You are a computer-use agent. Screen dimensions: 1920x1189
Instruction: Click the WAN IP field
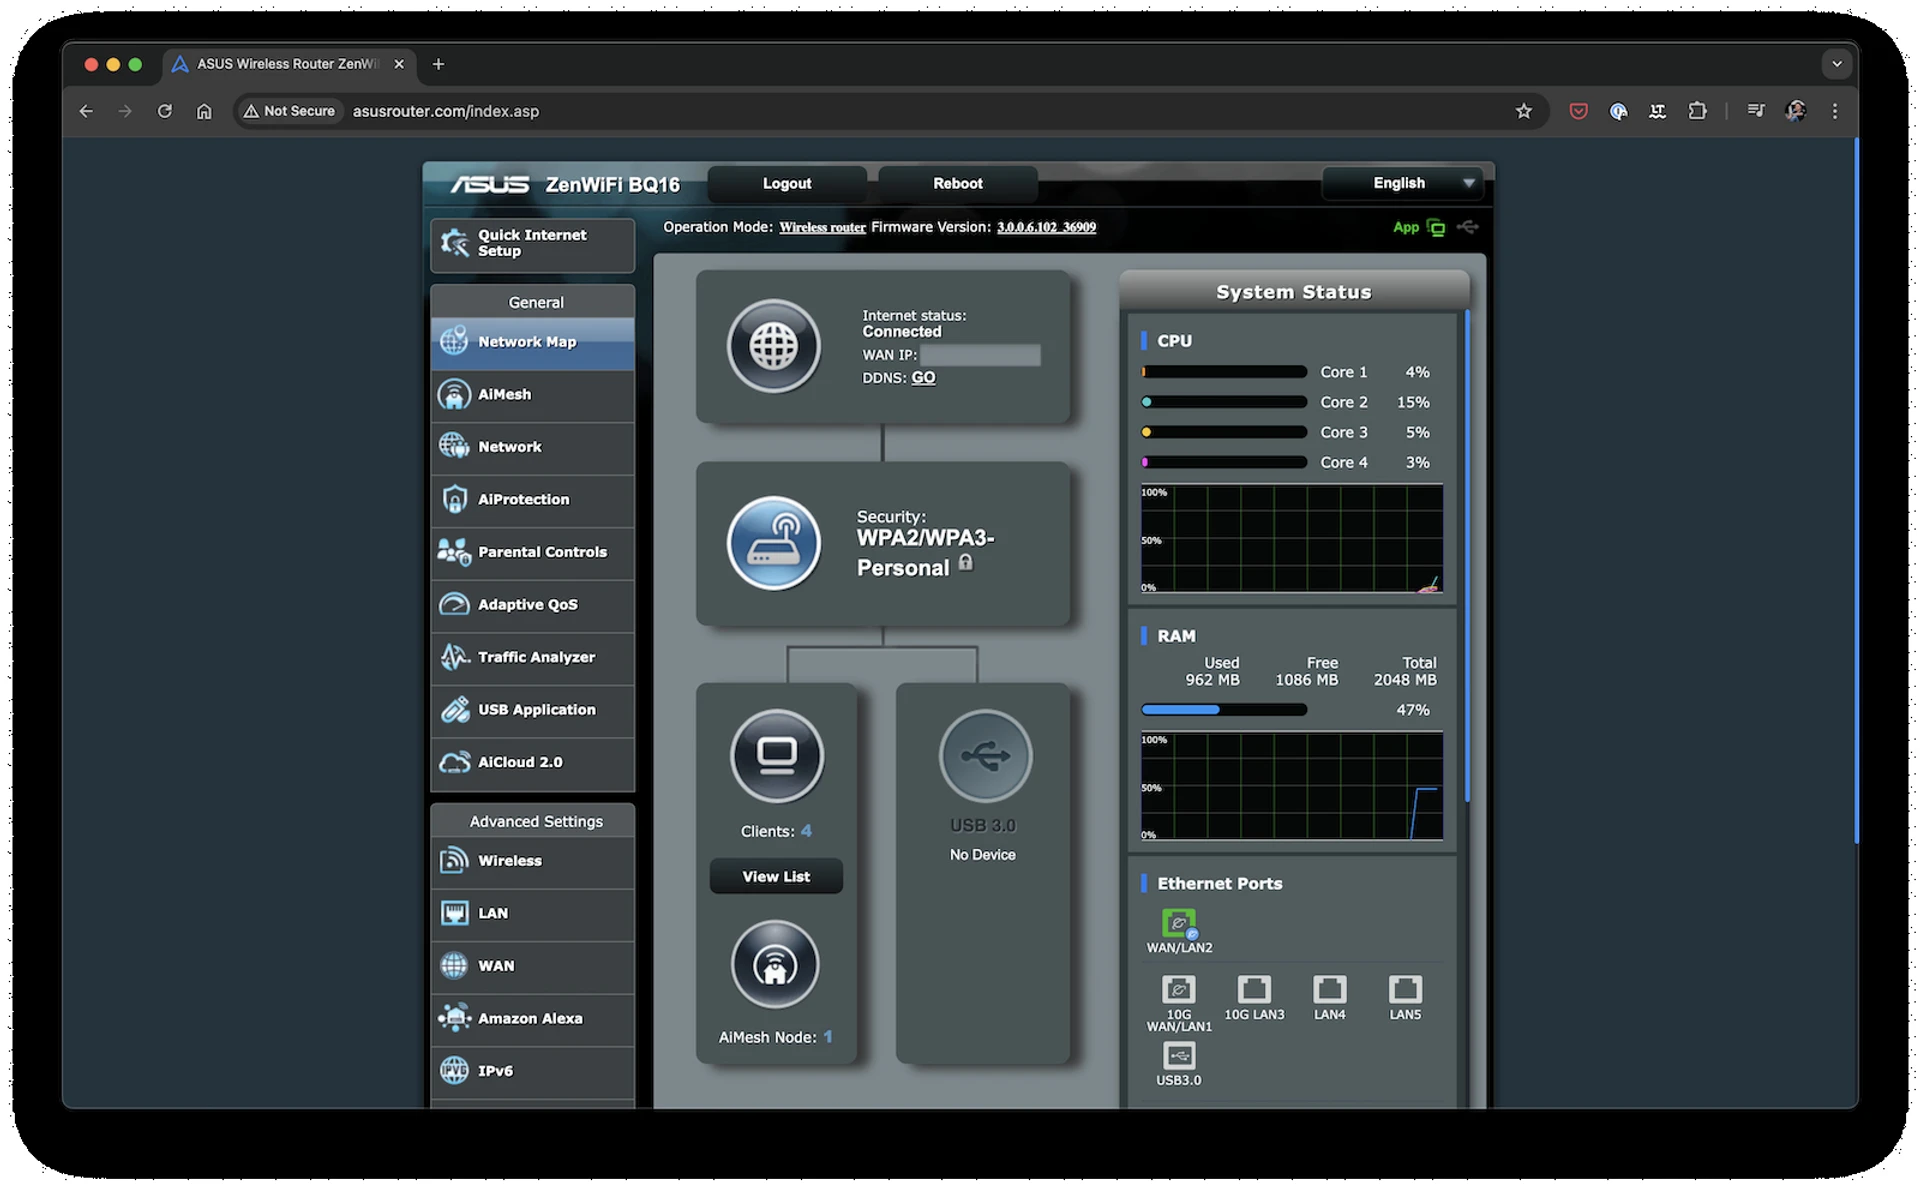pyautogui.click(x=980, y=355)
